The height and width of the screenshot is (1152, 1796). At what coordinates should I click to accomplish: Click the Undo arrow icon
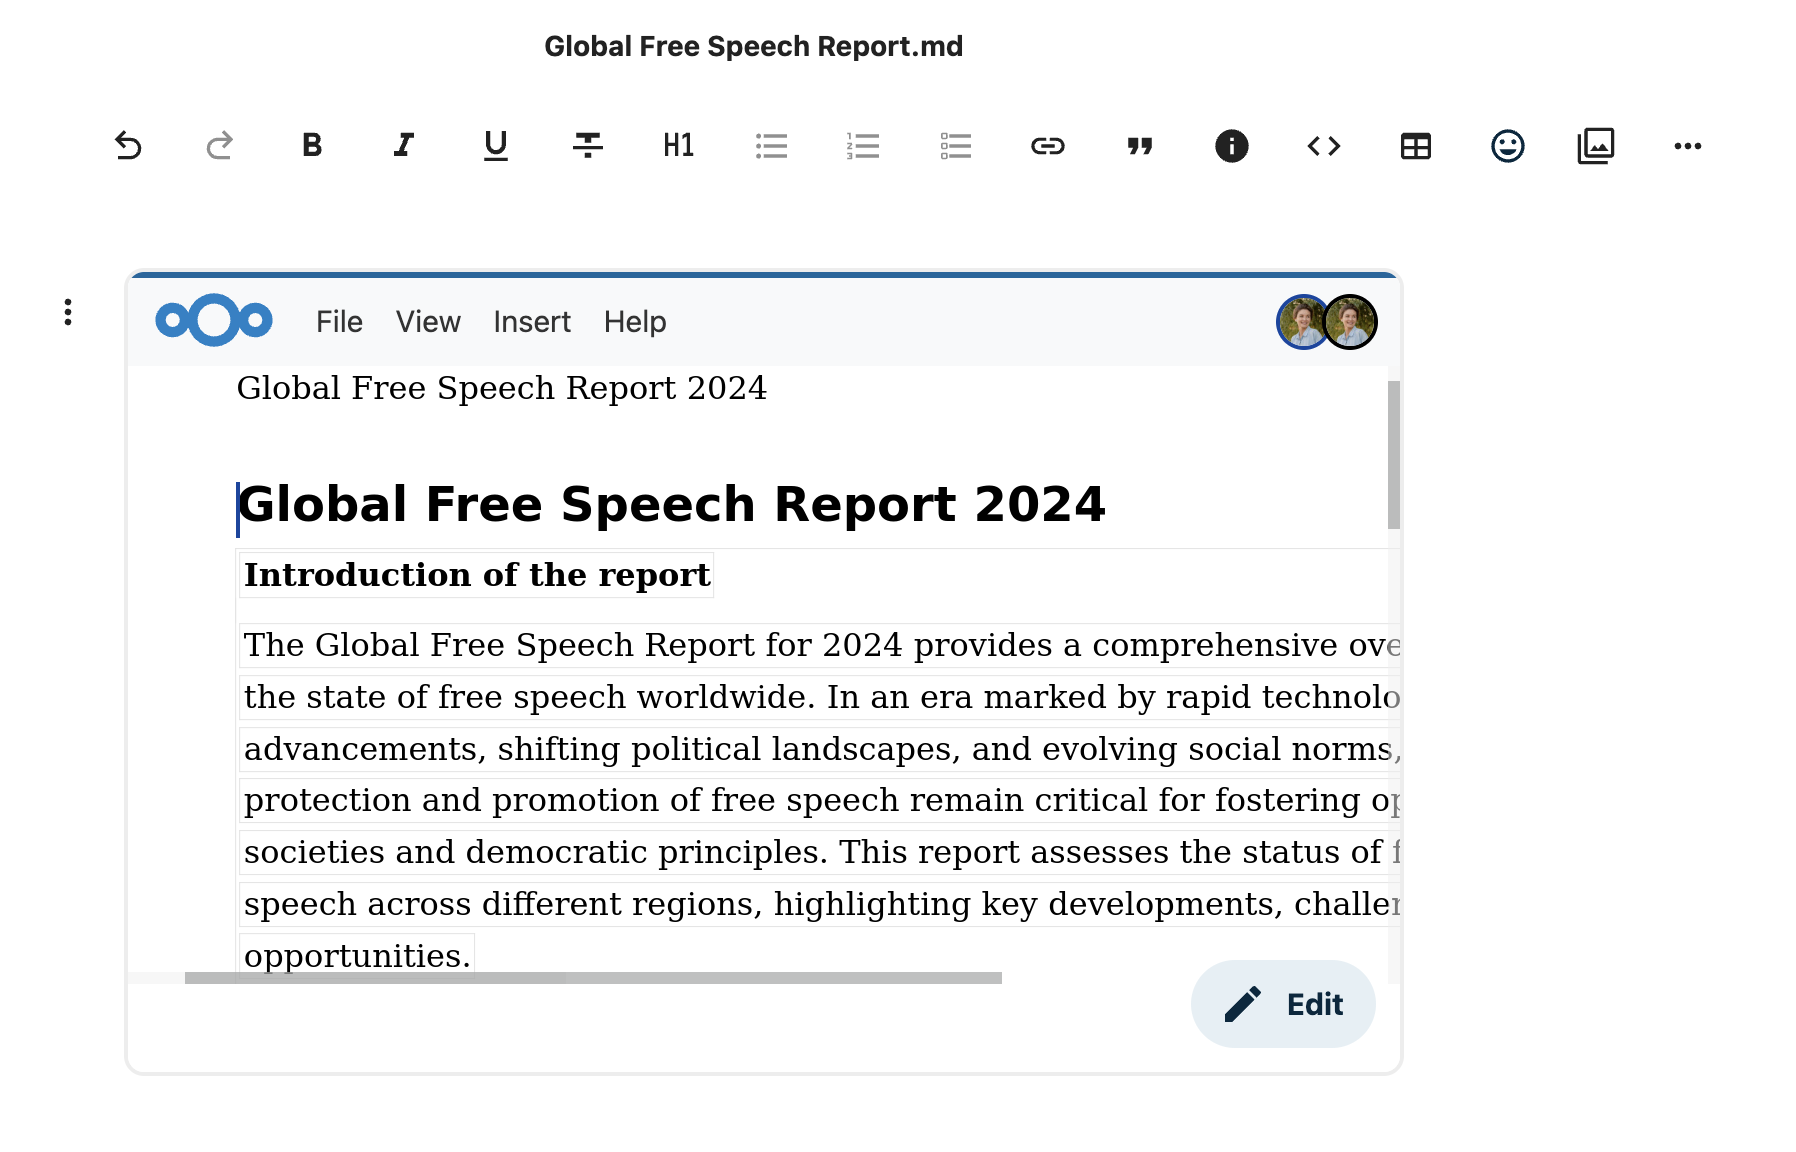128,146
